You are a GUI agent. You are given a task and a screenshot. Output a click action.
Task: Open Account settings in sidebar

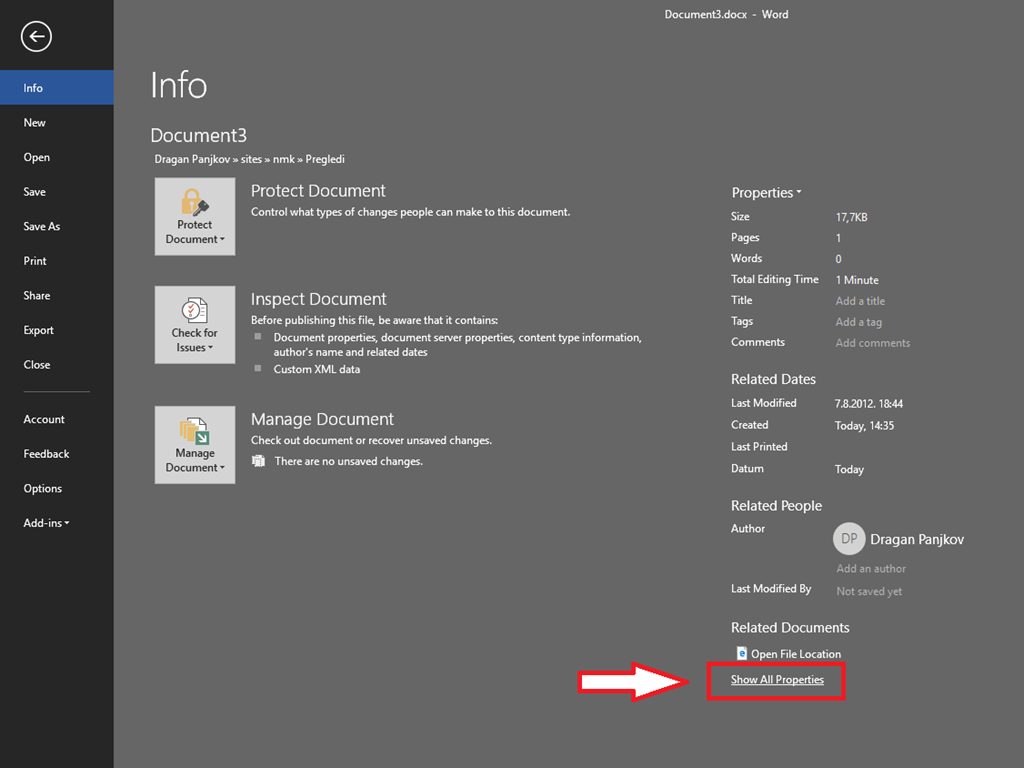[44, 420]
